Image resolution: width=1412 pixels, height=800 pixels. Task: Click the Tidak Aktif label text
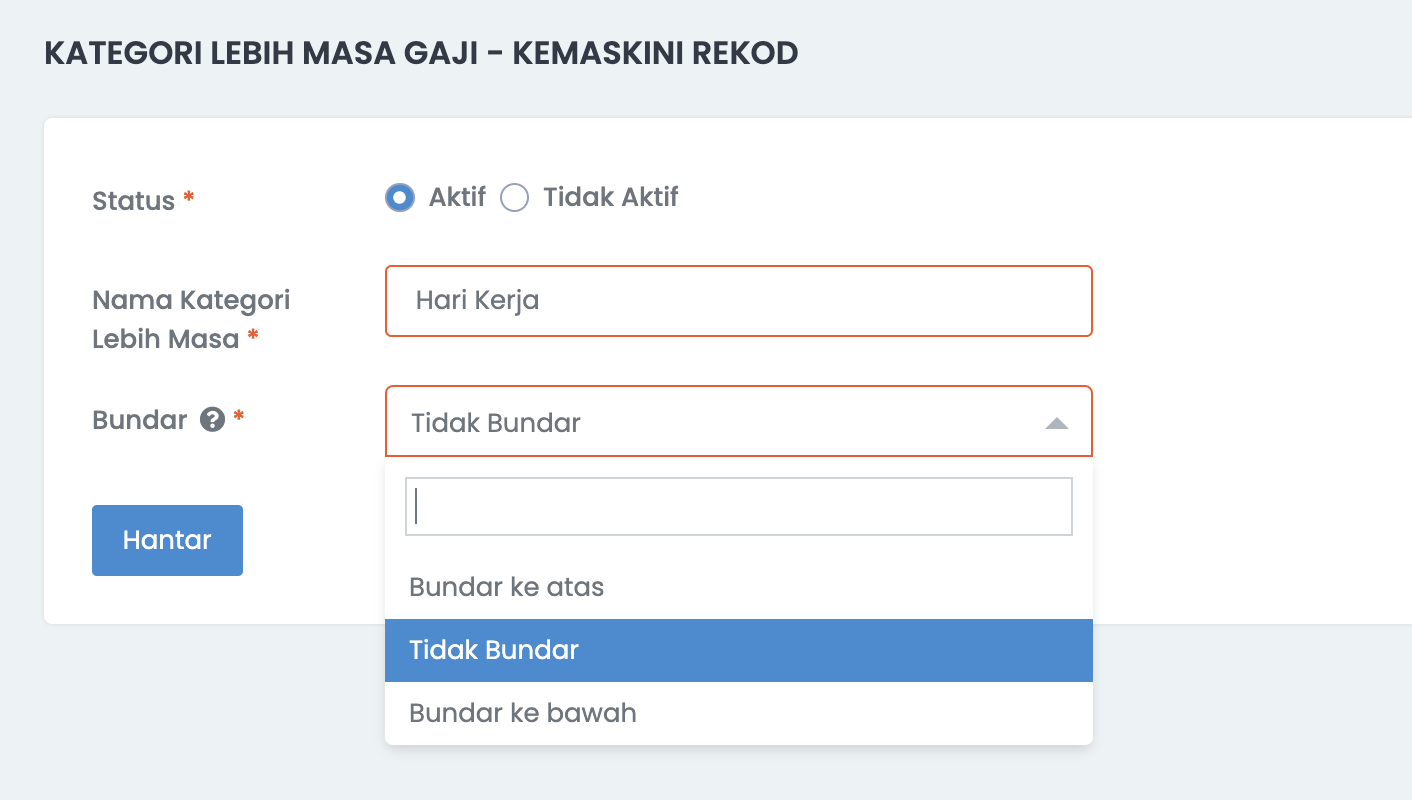click(611, 197)
